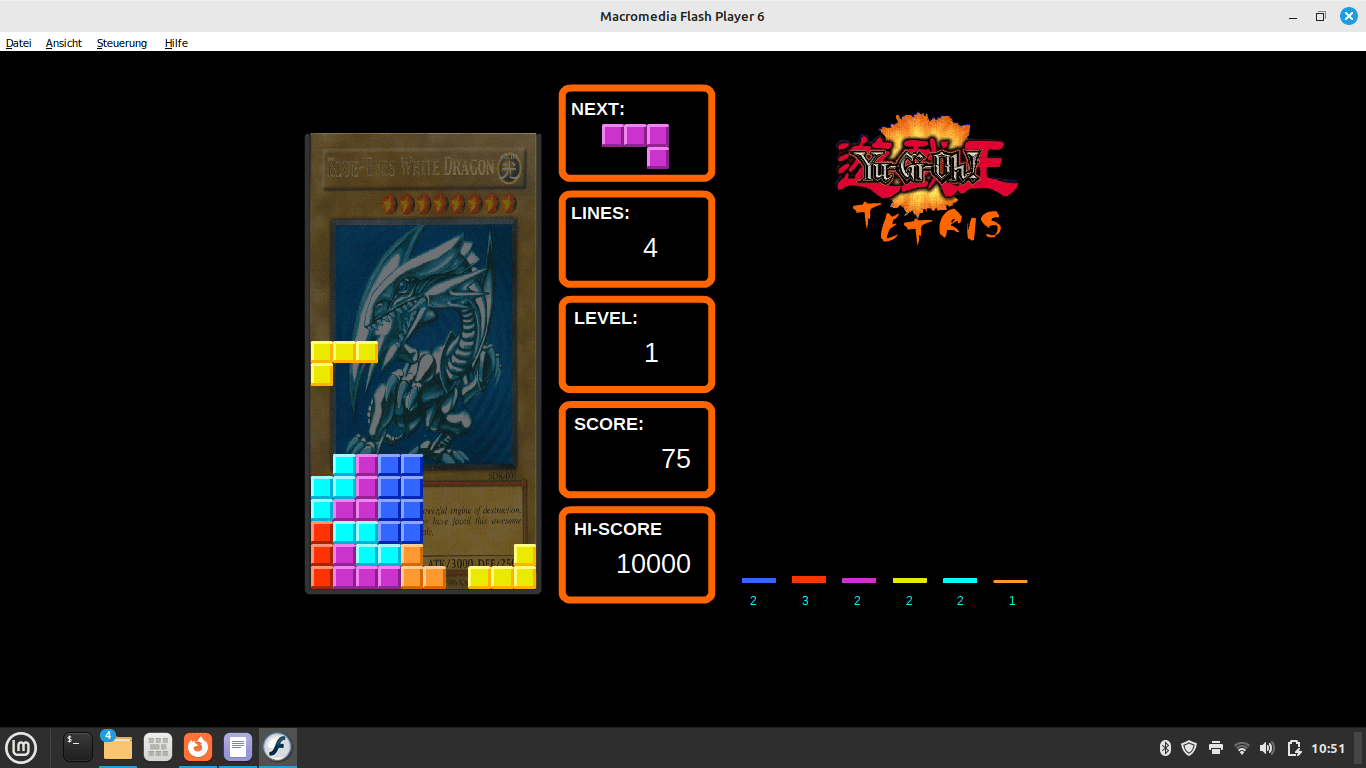Click the HI-SCORE value 10000
1366x768 pixels.
coord(653,564)
